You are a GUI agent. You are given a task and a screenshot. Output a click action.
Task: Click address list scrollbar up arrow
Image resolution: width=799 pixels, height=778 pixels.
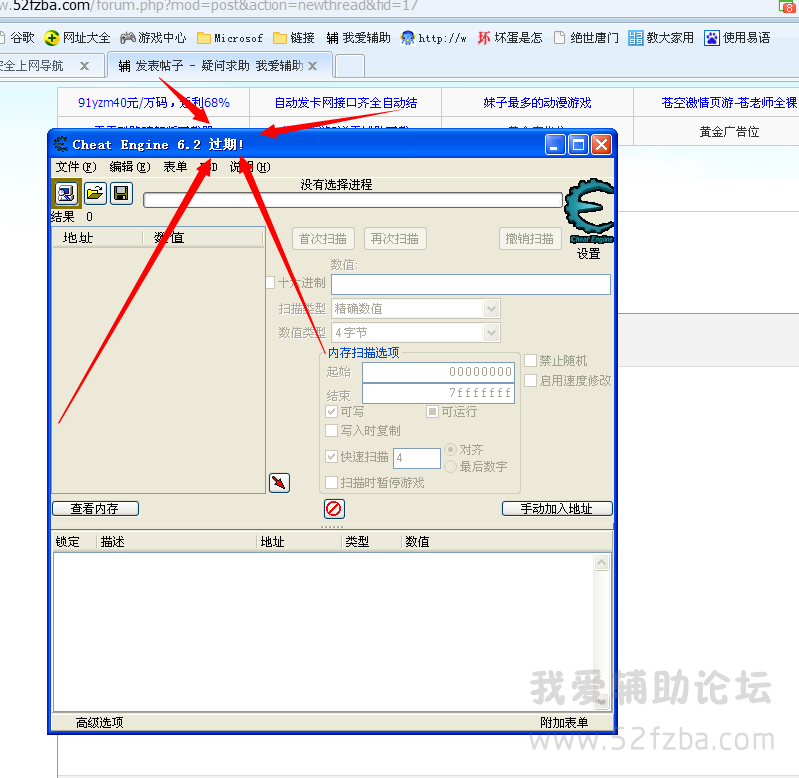click(x=602, y=562)
